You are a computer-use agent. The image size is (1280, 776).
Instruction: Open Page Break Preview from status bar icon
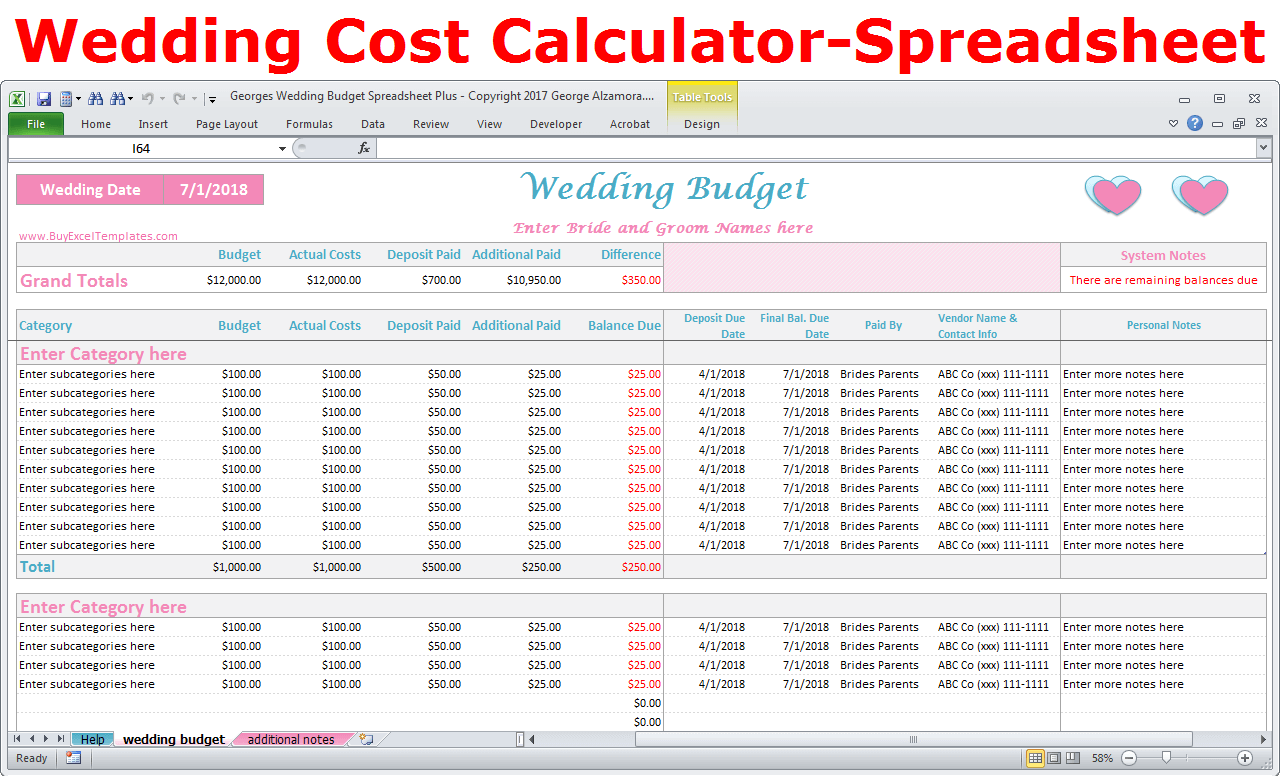coord(1070,757)
